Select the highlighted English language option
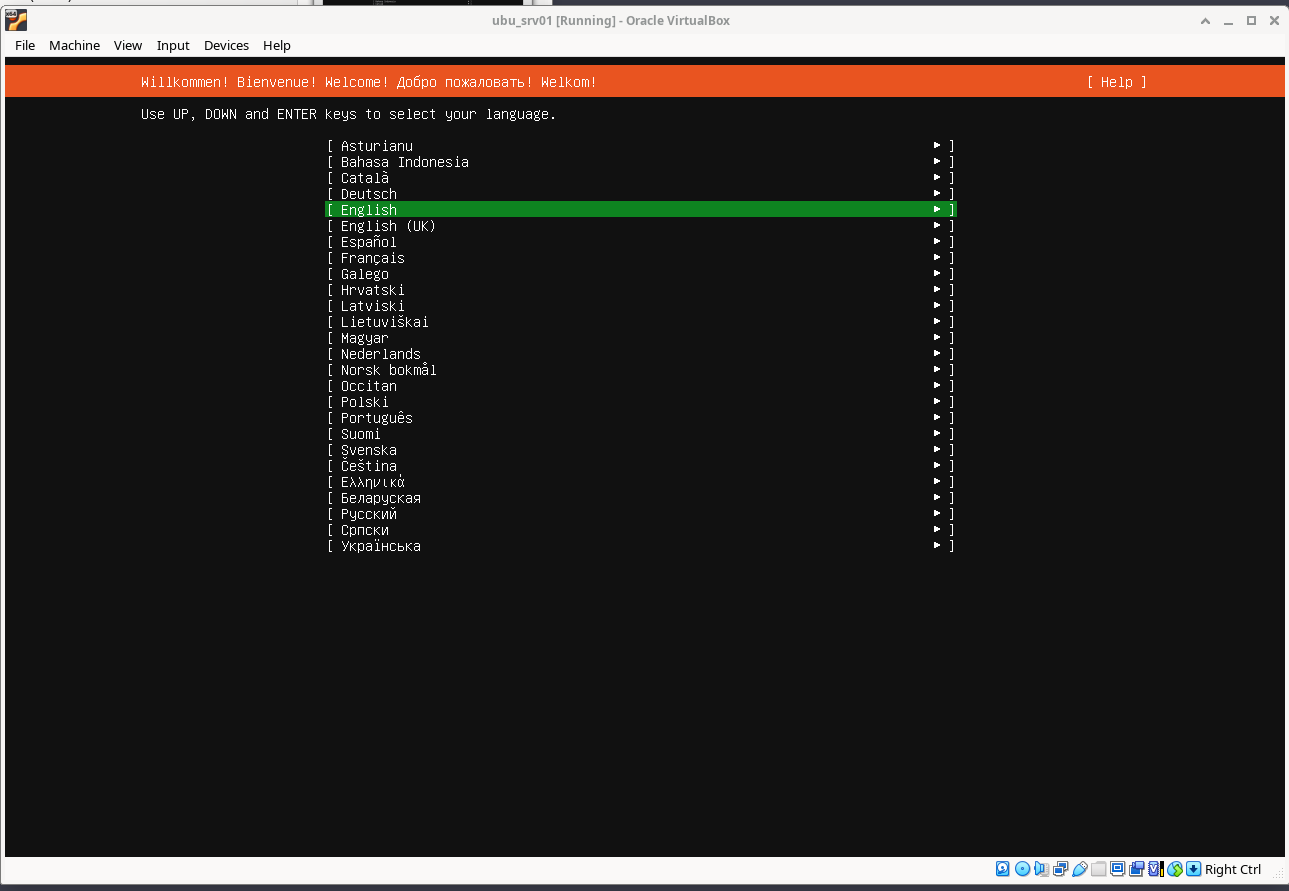This screenshot has width=1289, height=891. (640, 210)
